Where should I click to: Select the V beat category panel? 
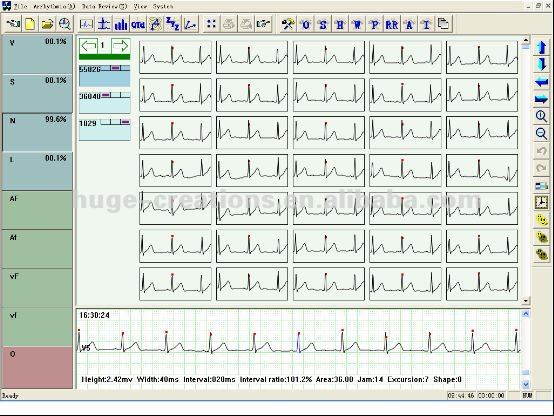tap(37, 54)
